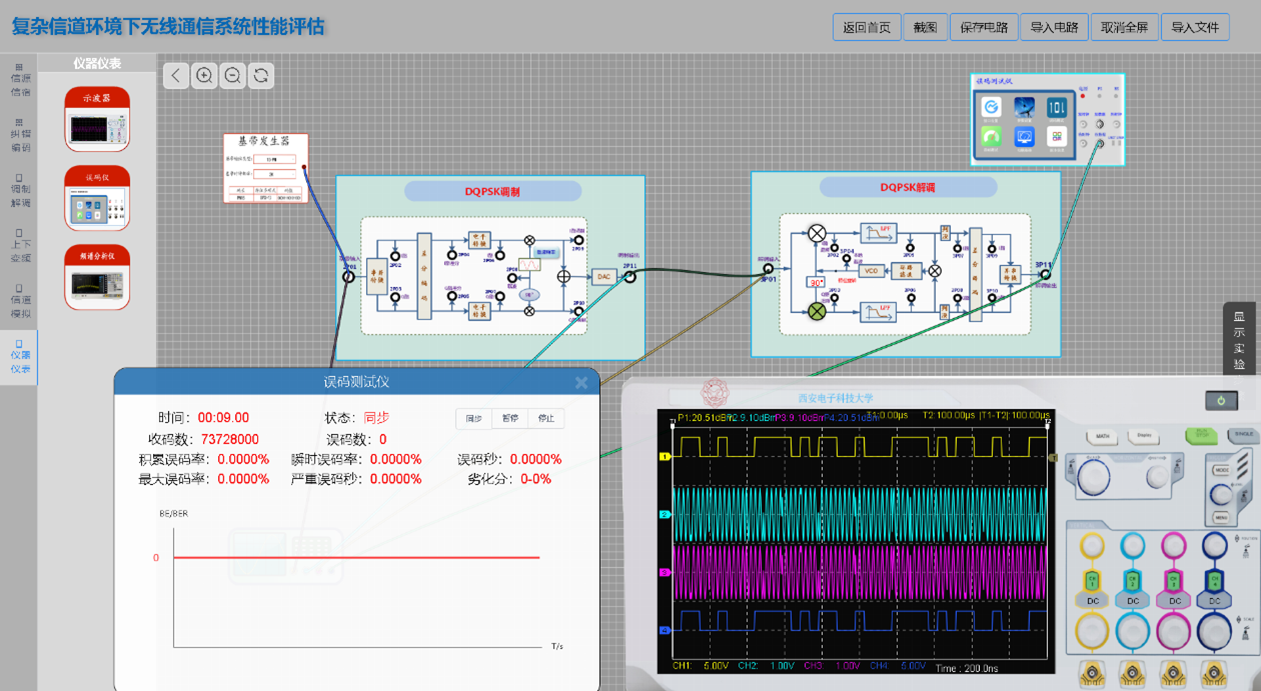Collapse panel with the back arrow icon
Screen dimensions: 1261x691
(176, 76)
